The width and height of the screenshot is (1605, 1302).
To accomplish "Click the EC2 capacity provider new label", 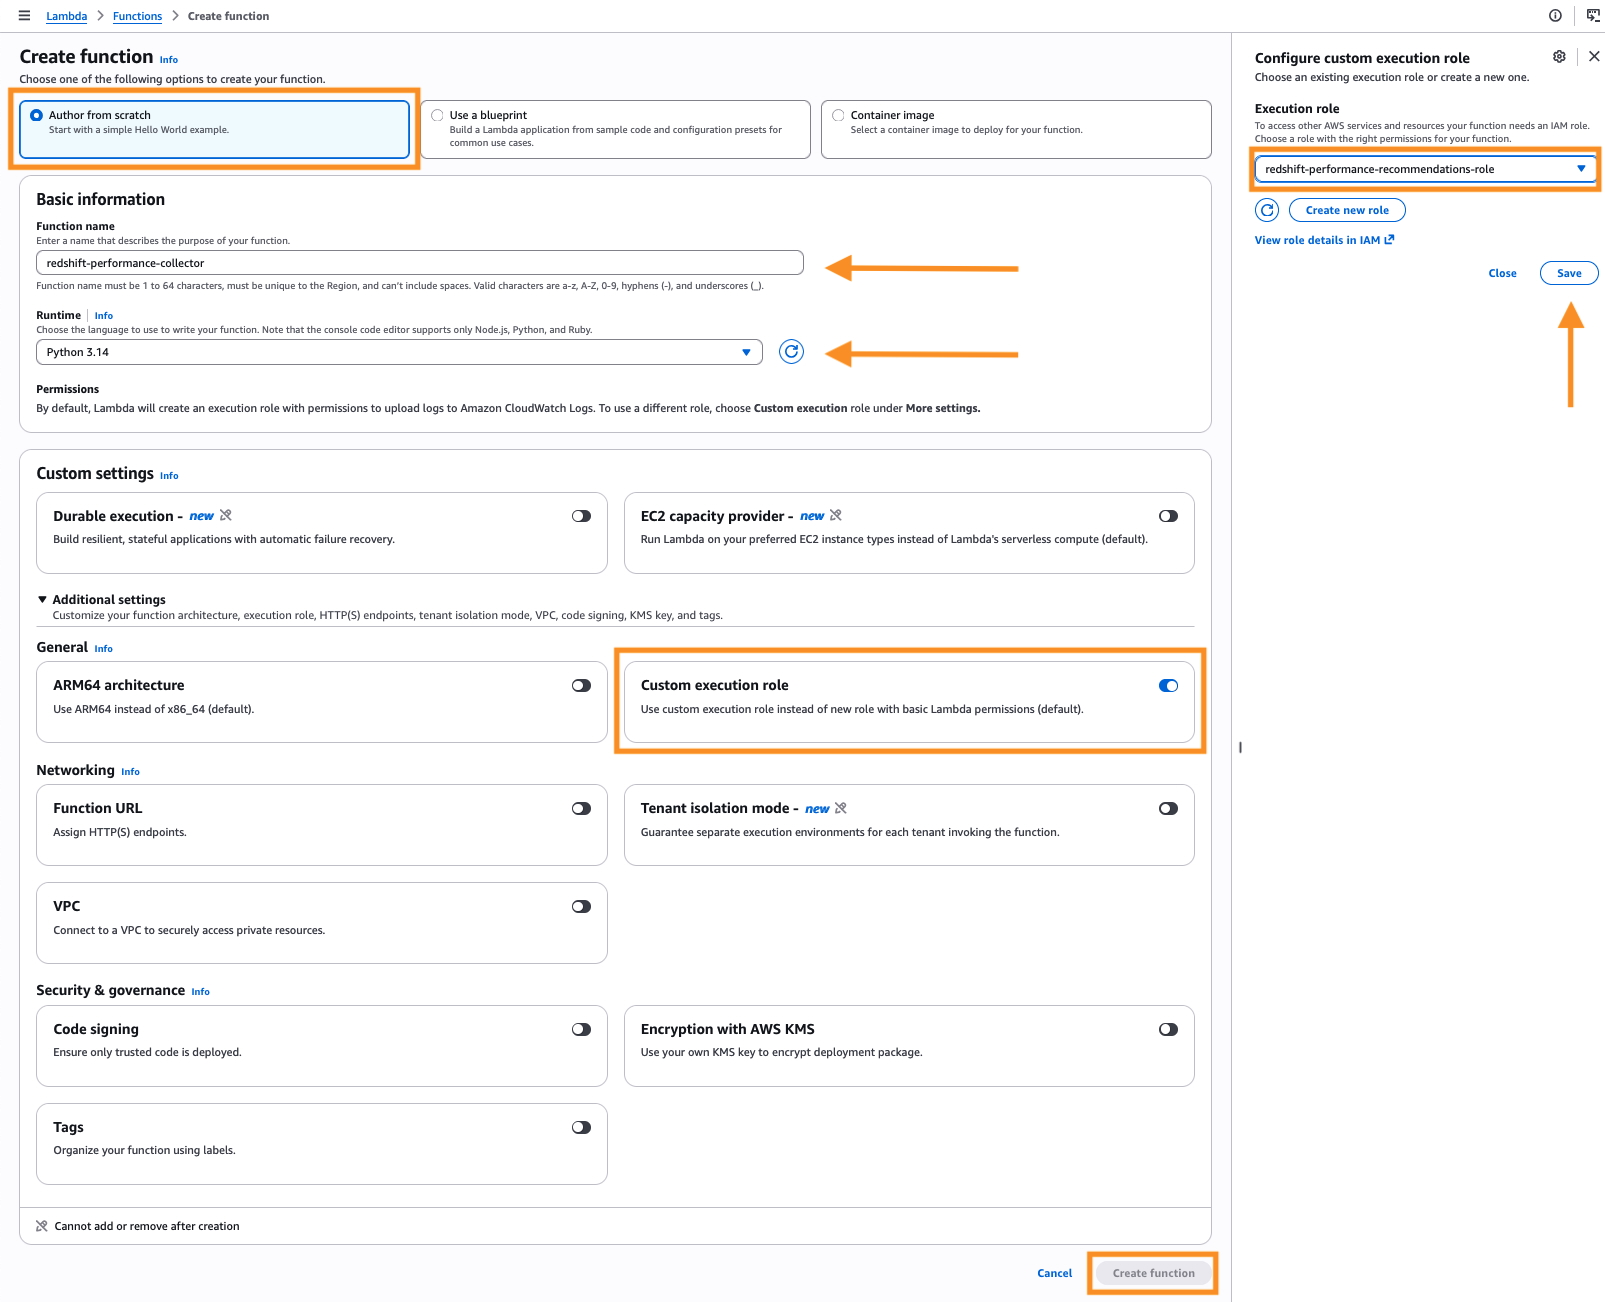I will click(x=812, y=516).
